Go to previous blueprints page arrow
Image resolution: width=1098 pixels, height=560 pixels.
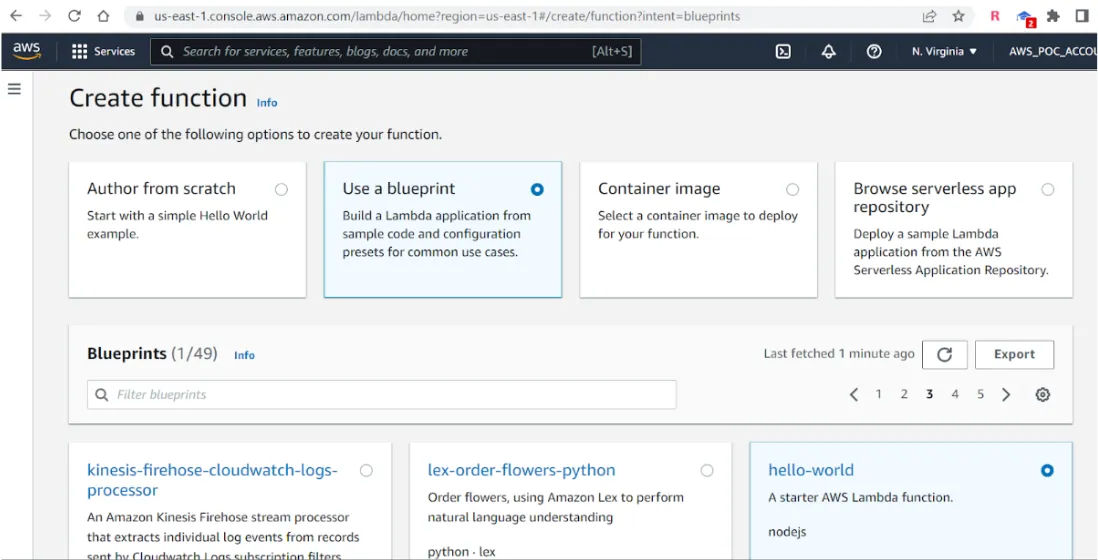click(x=854, y=395)
